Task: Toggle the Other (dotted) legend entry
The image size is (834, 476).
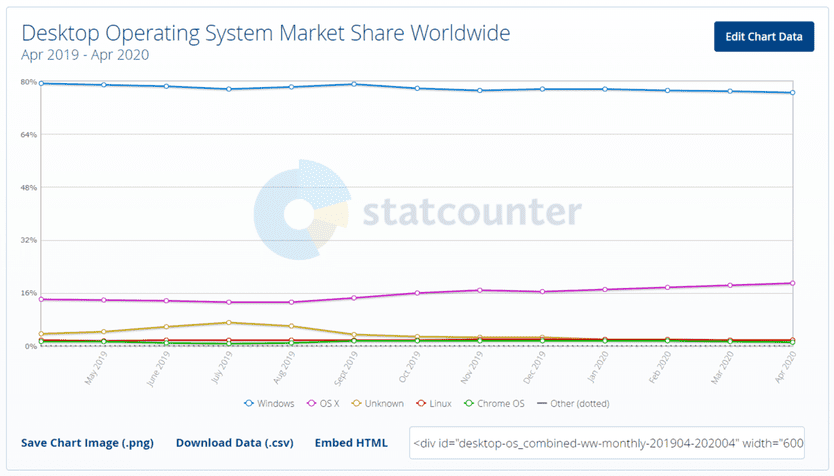Action: click(543, 404)
